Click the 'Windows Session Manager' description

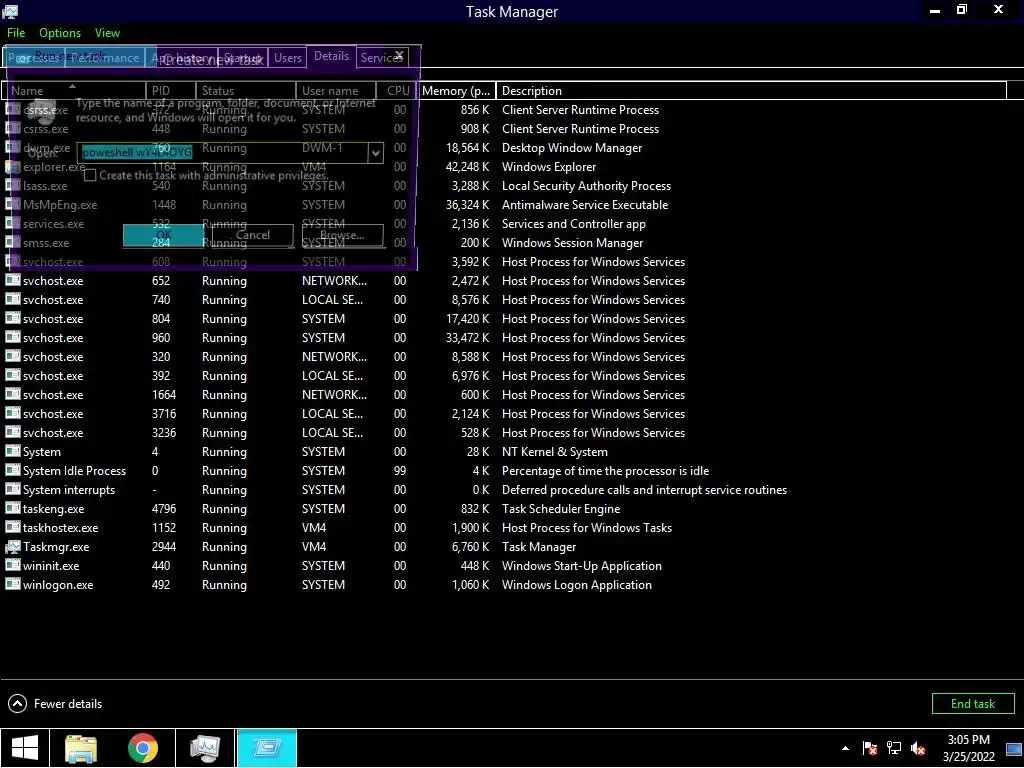(572, 242)
